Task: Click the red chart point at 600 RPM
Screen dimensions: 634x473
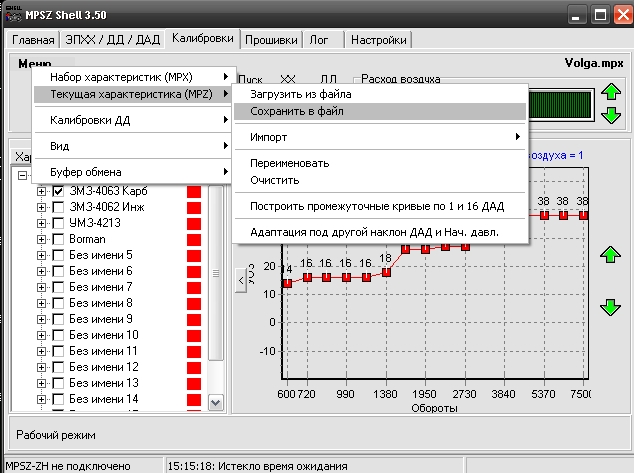Action: 288,283
